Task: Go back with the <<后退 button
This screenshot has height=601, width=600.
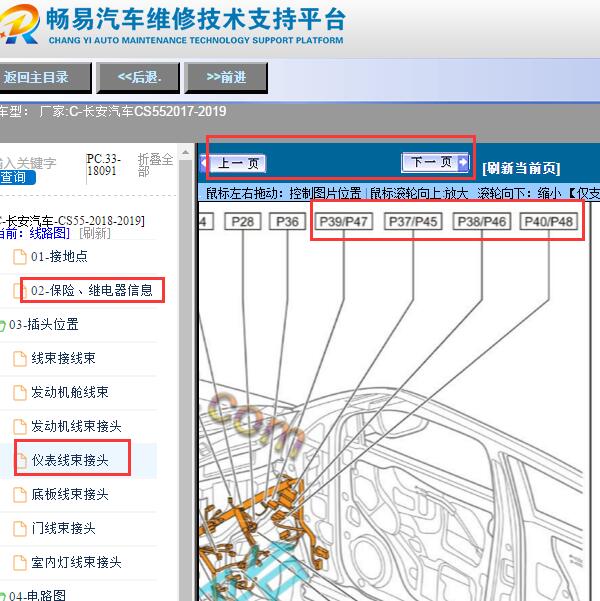Action: click(138, 78)
